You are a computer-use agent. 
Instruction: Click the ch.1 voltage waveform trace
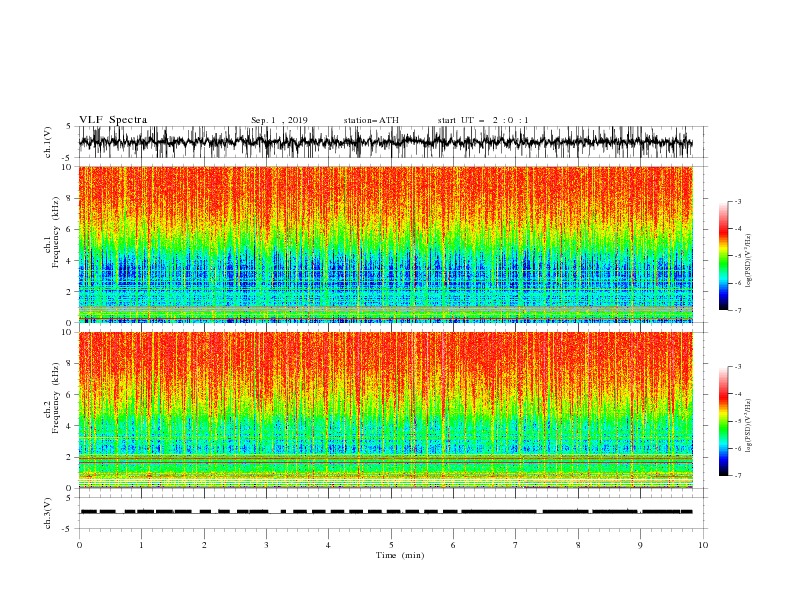(x=385, y=142)
